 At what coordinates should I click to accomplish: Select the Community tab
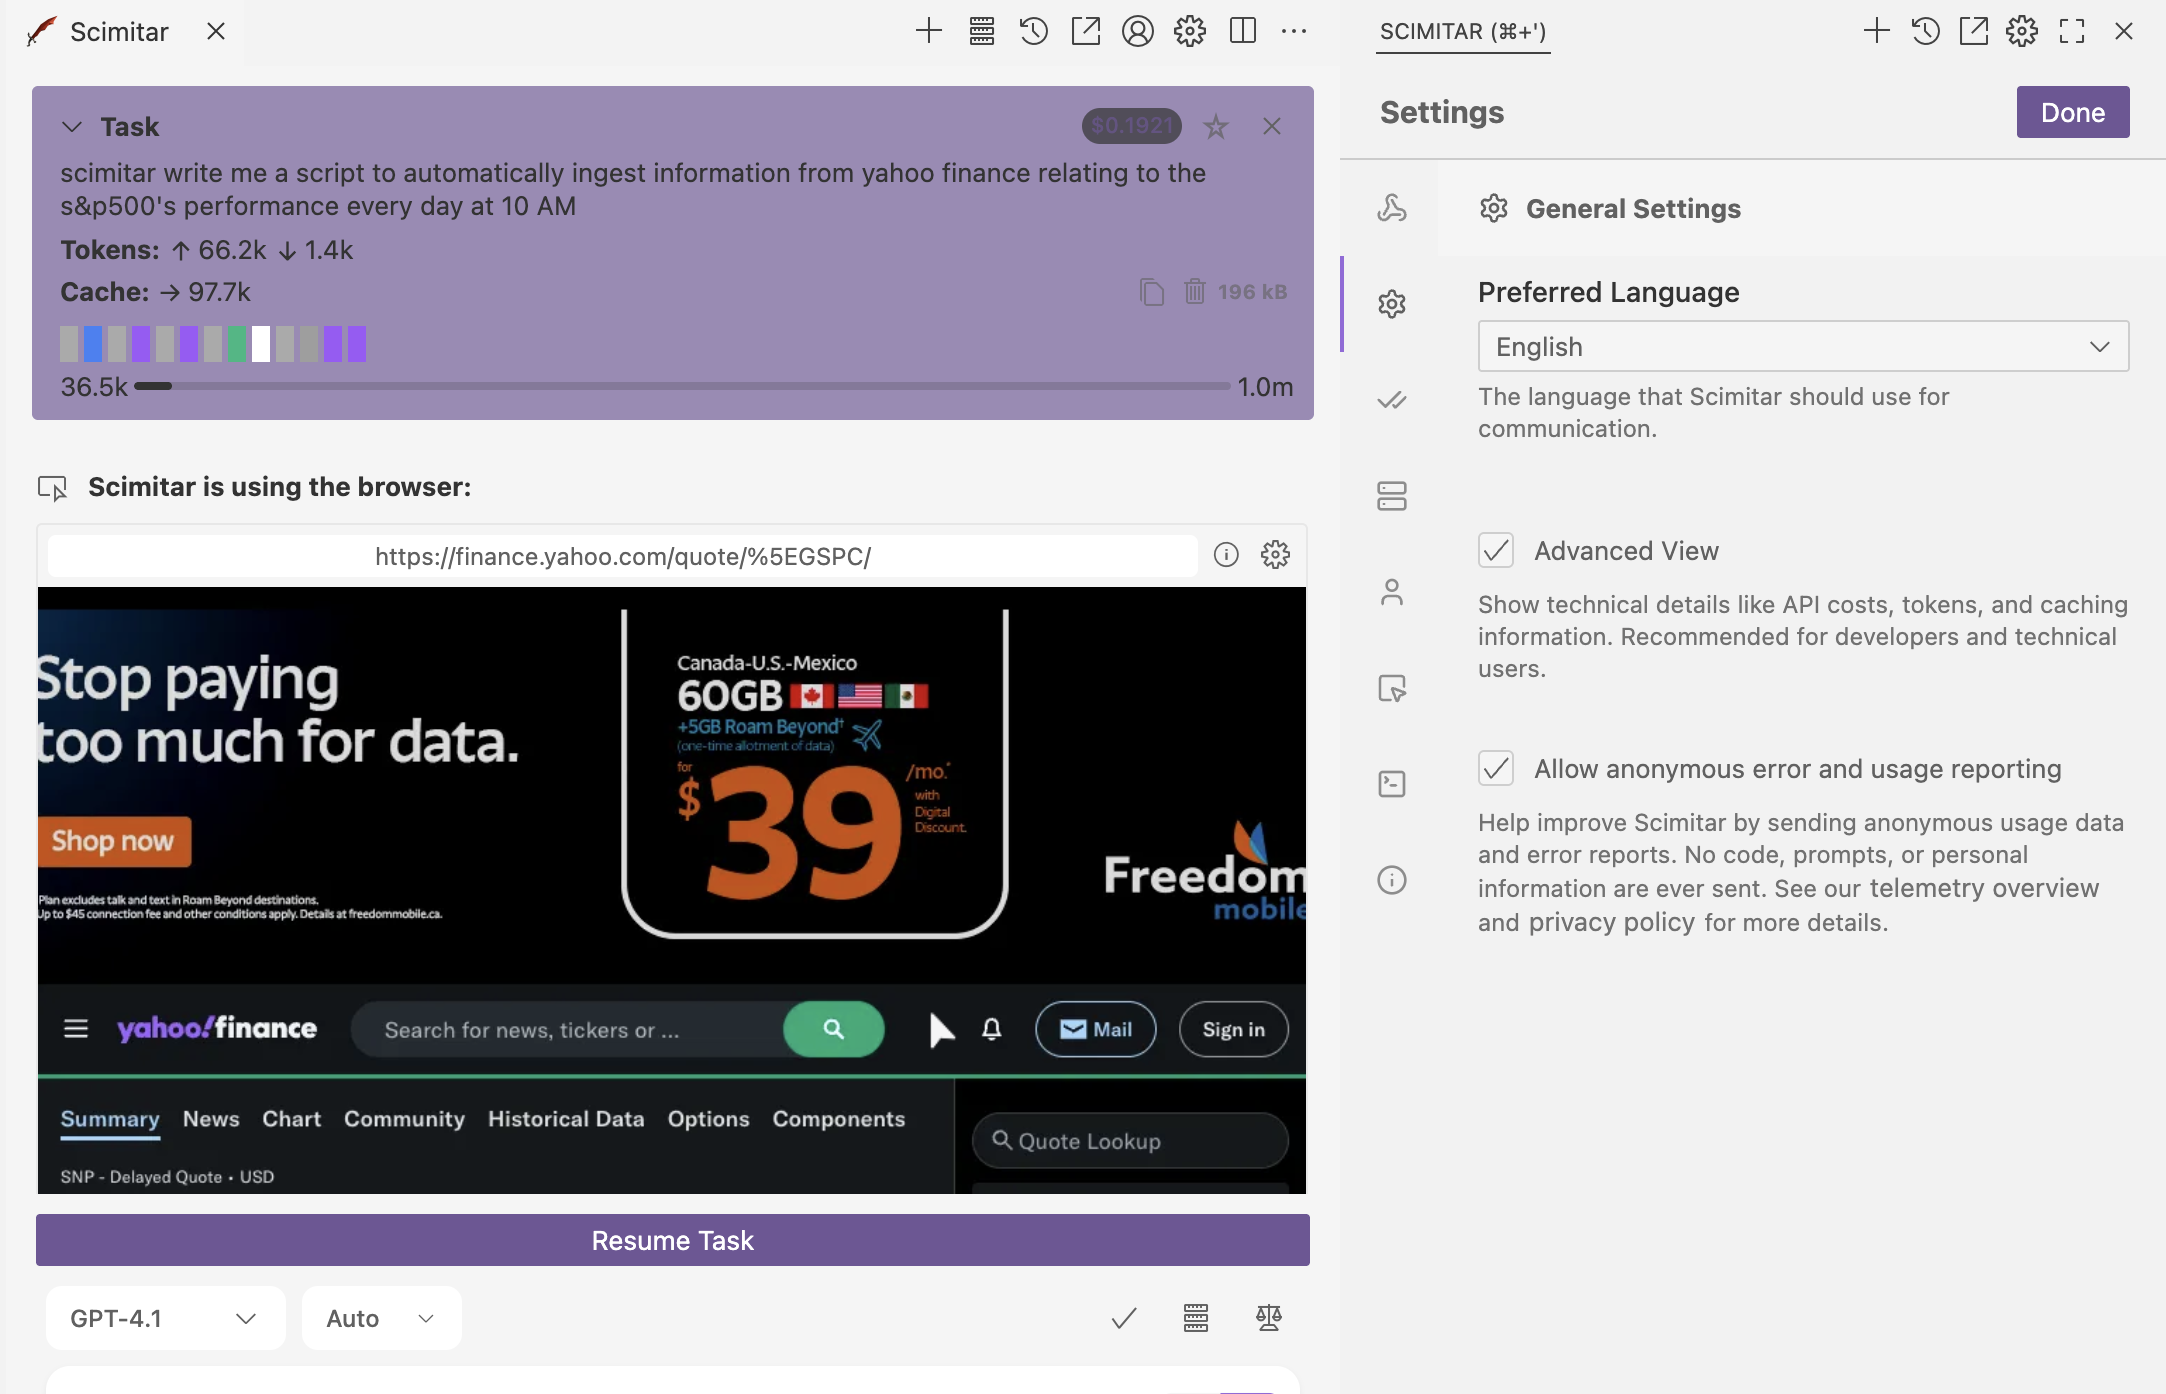tap(404, 1119)
